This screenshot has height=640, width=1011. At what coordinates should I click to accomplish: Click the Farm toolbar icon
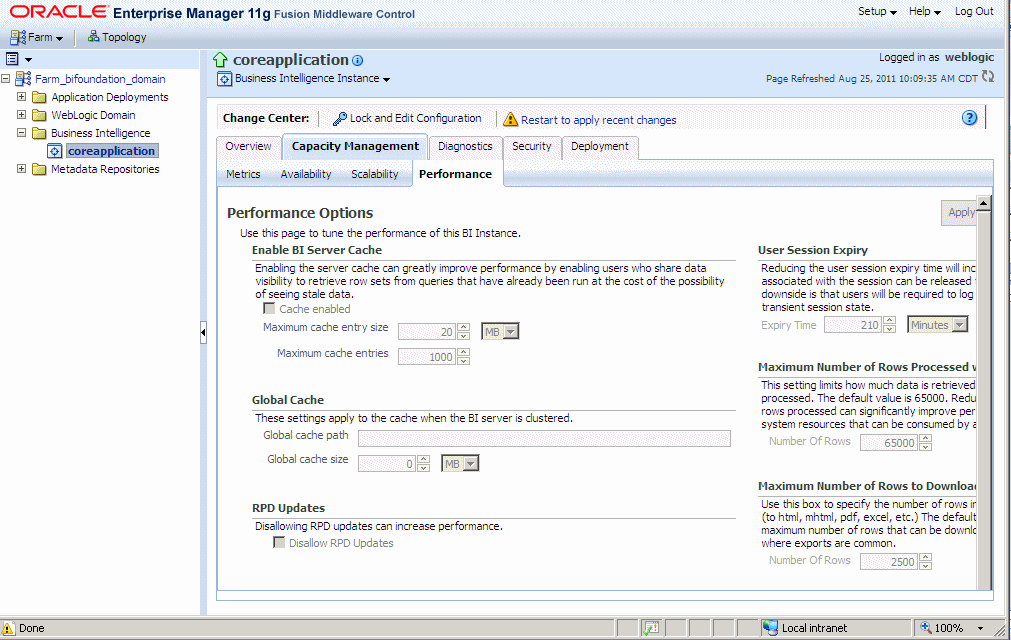pyautogui.click(x=17, y=37)
